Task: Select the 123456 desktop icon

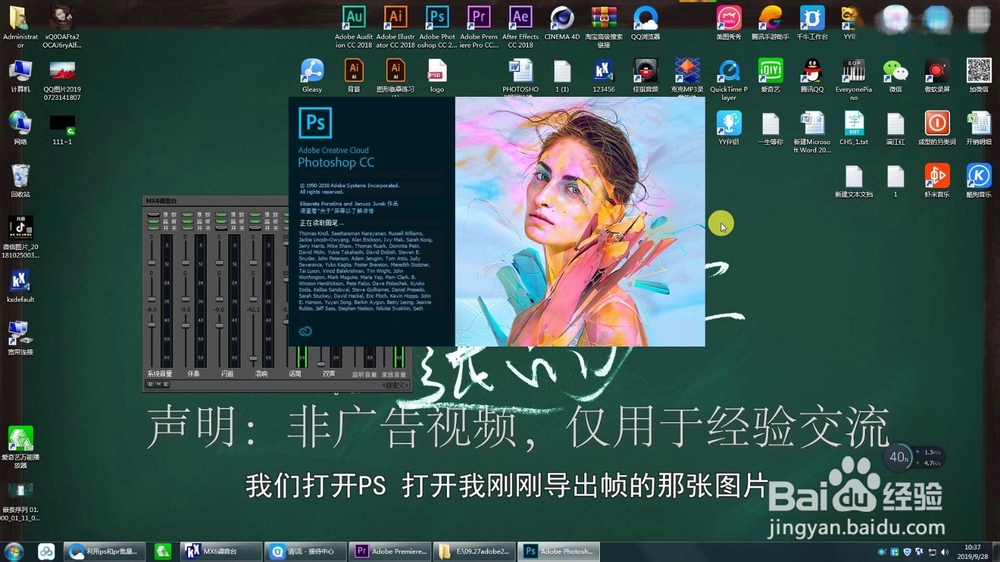Action: click(x=603, y=75)
